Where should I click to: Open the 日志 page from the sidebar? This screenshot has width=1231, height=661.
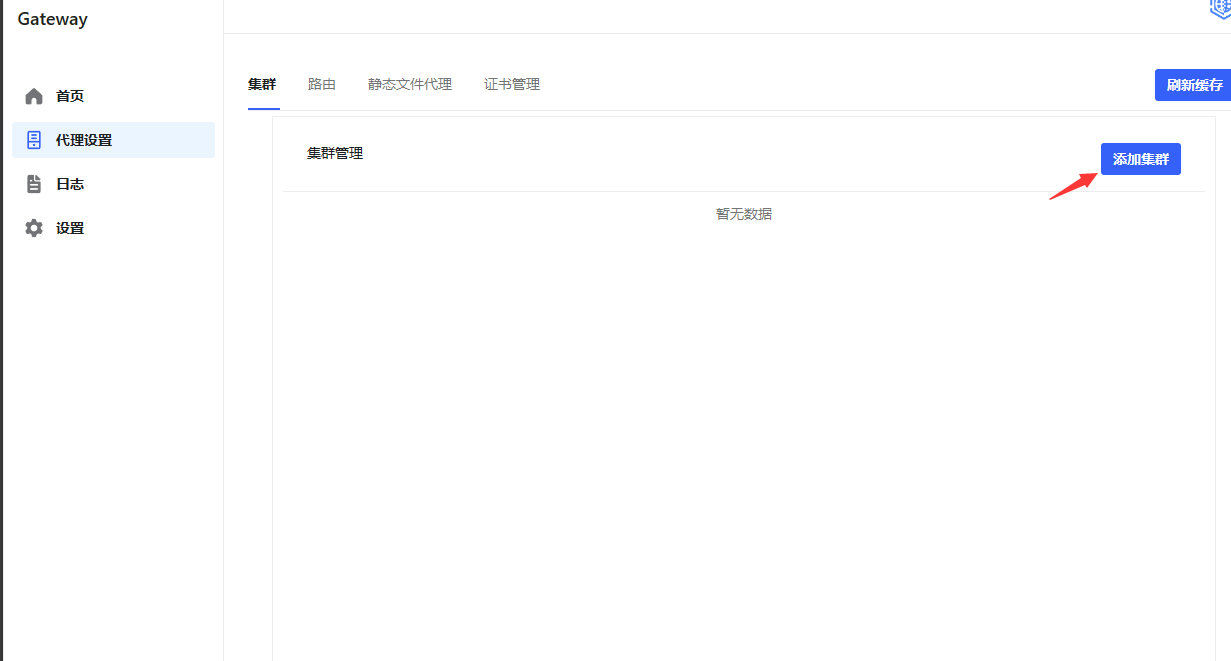(71, 183)
